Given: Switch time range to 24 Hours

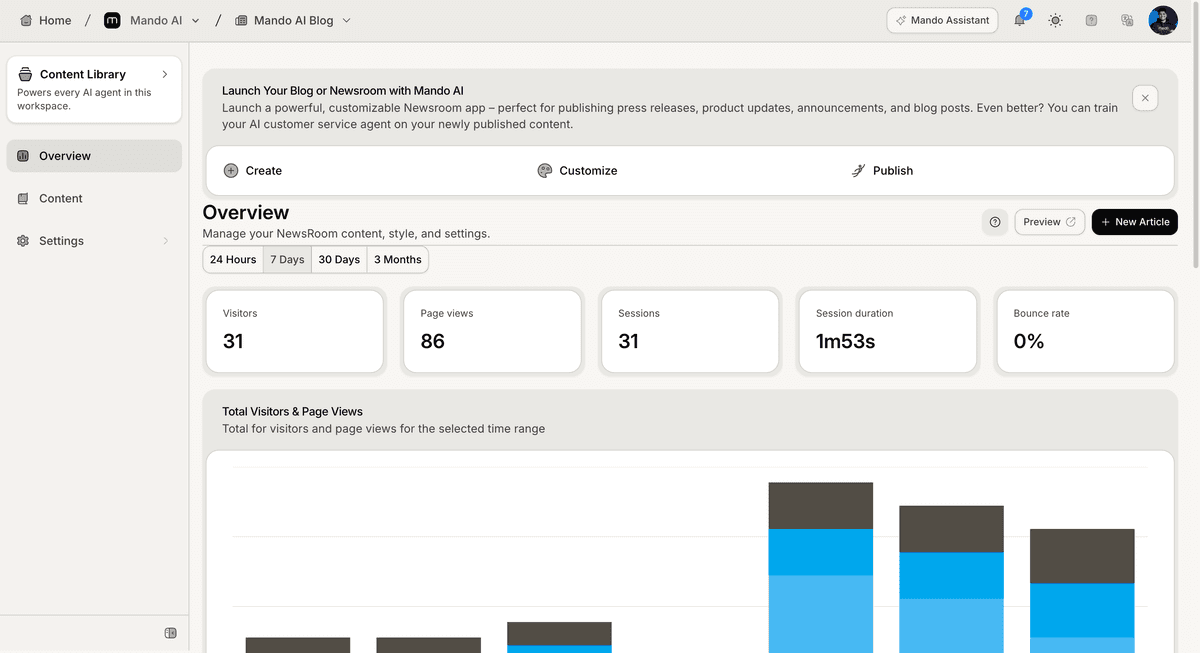Looking at the screenshot, I should tap(233, 260).
